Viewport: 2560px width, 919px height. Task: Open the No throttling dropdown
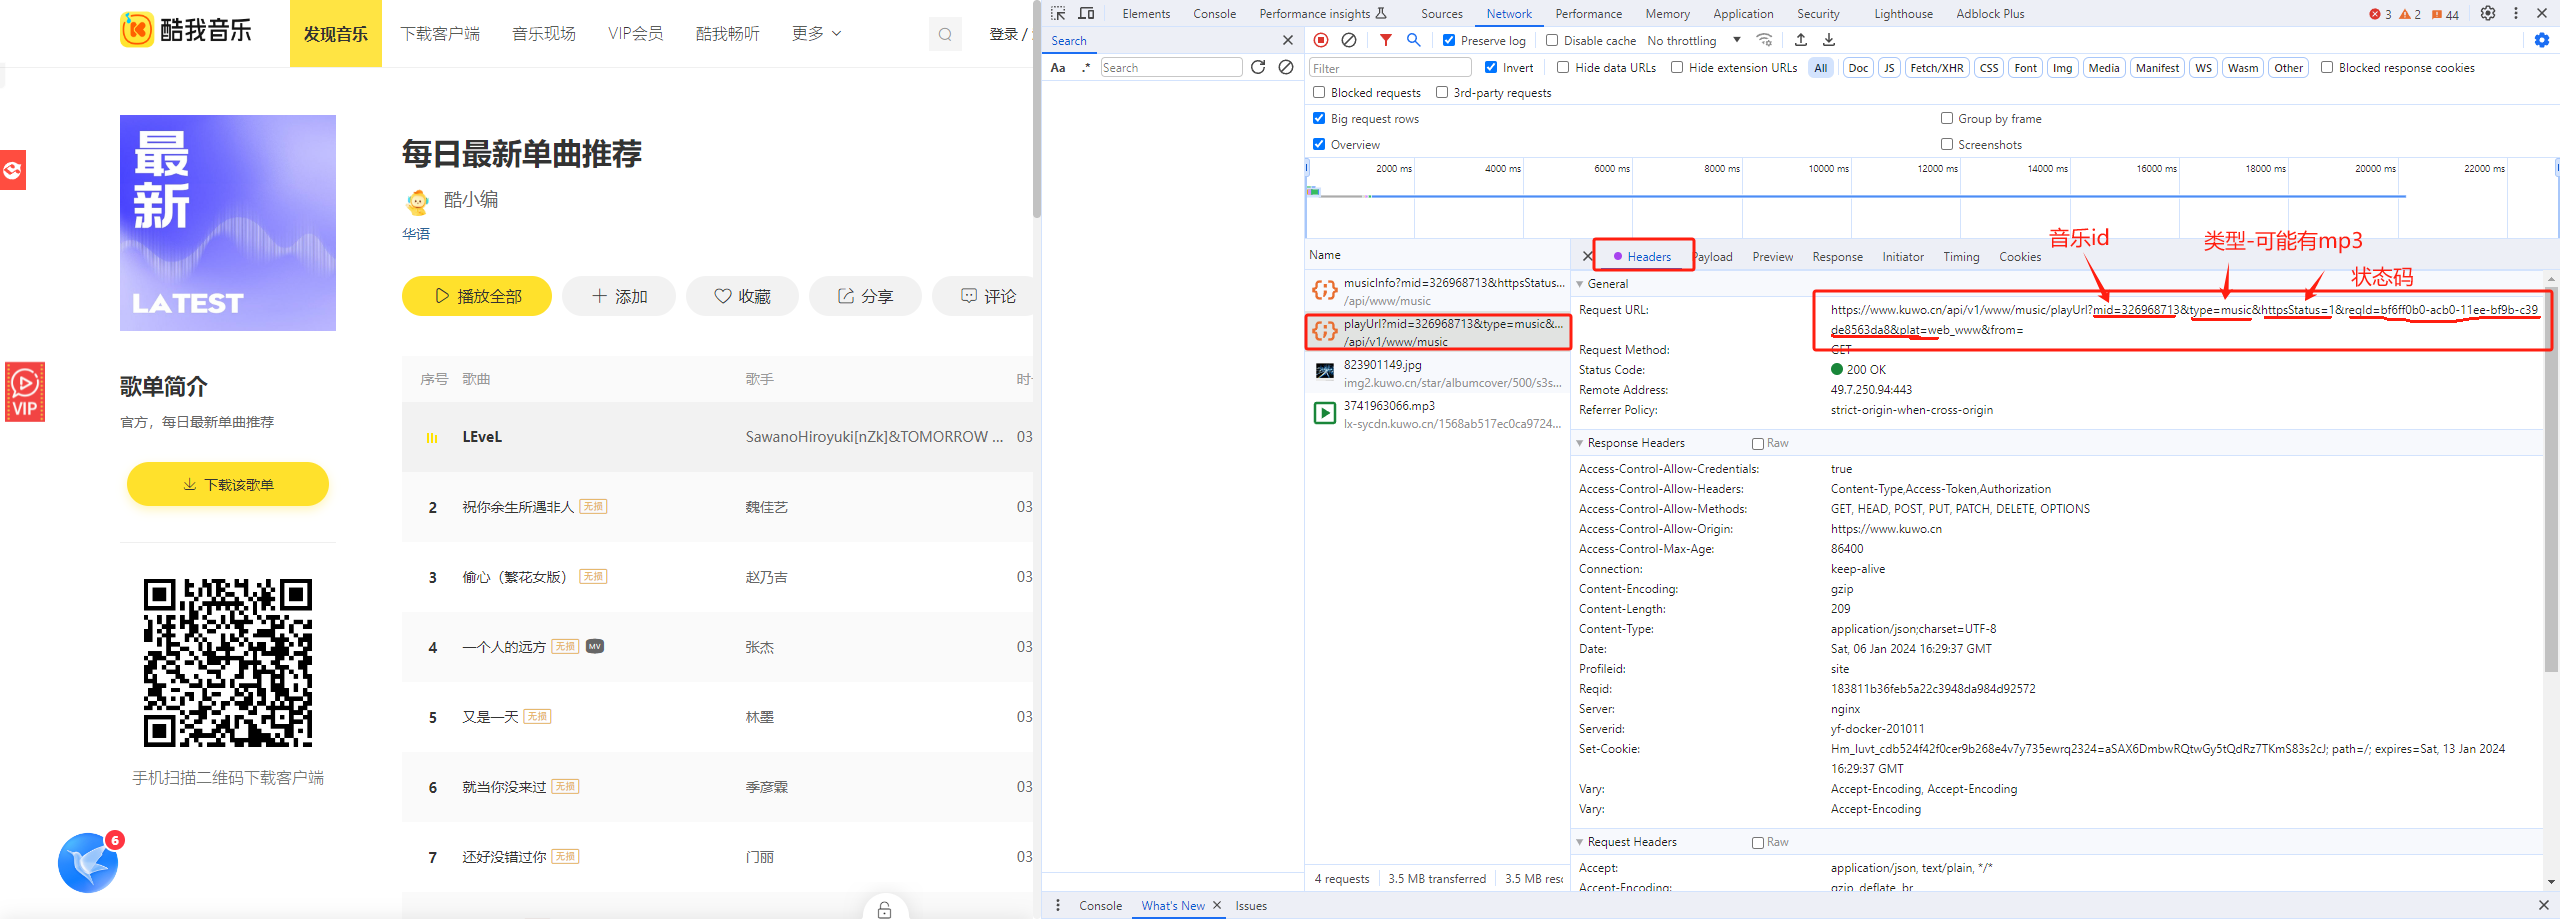(x=1694, y=40)
